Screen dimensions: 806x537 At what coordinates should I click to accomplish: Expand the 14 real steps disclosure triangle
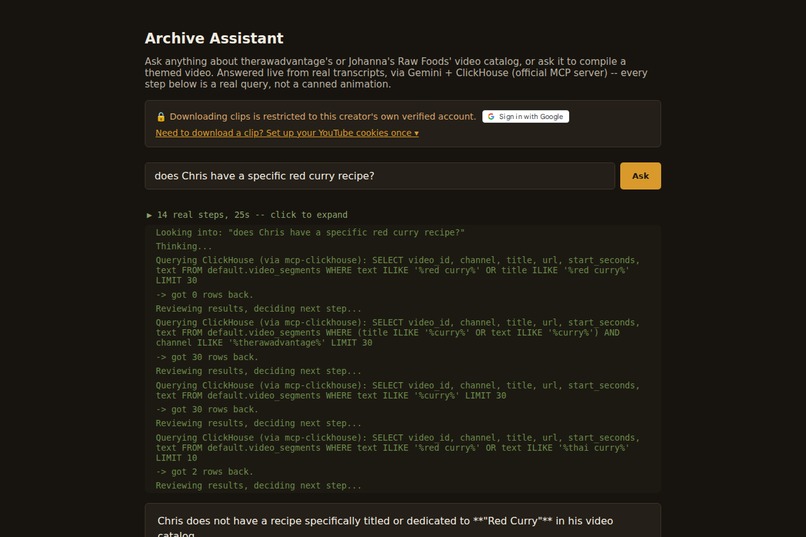click(x=149, y=215)
